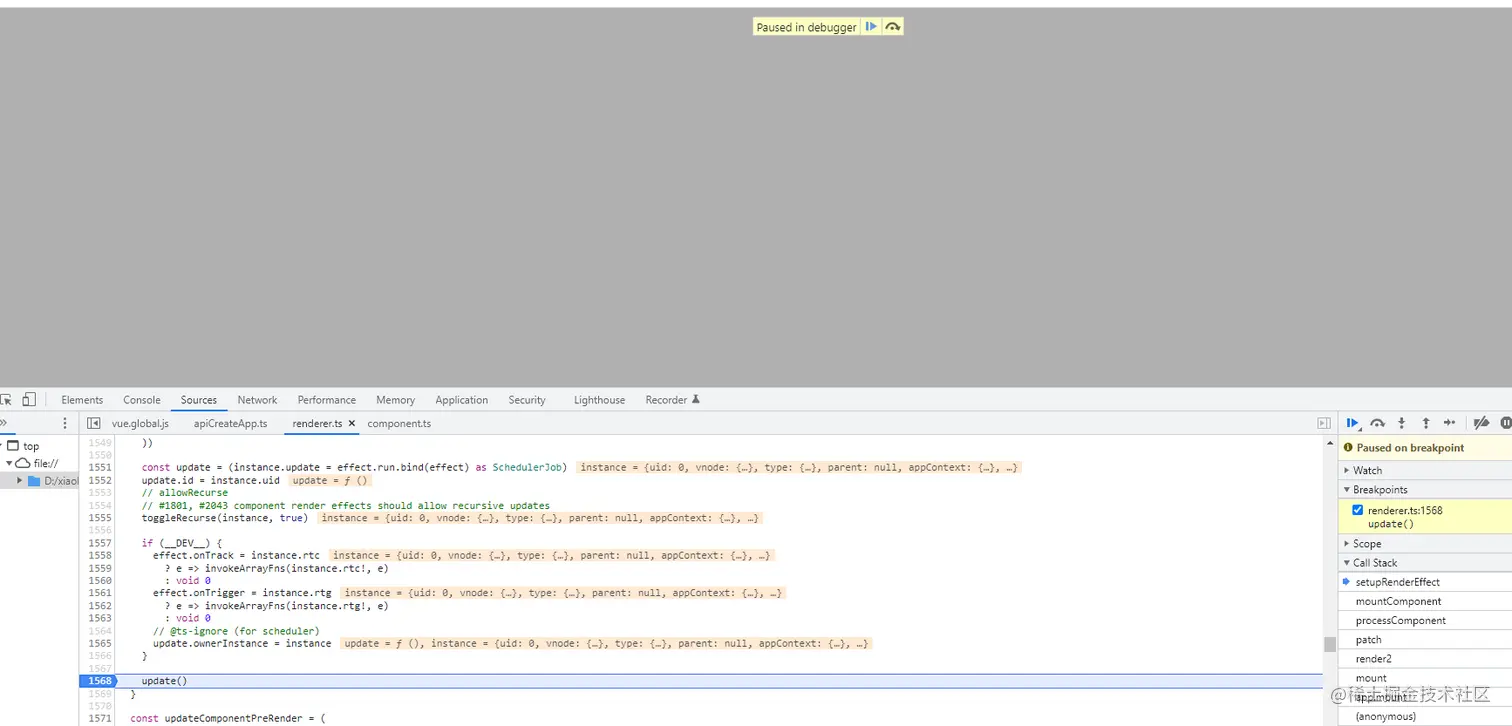
Task: Step into next function call
Action: point(1402,423)
